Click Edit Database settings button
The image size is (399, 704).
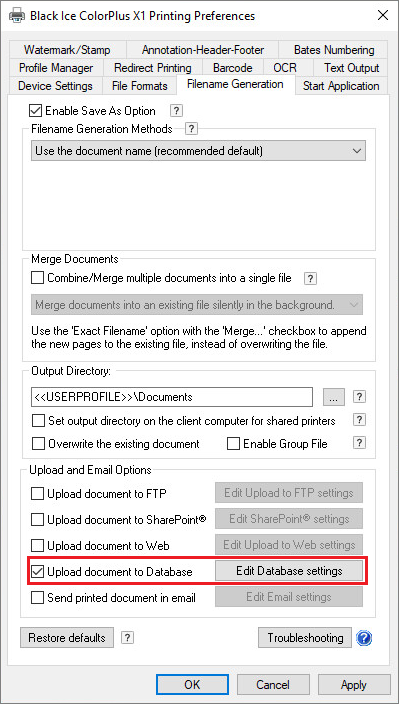(289, 571)
